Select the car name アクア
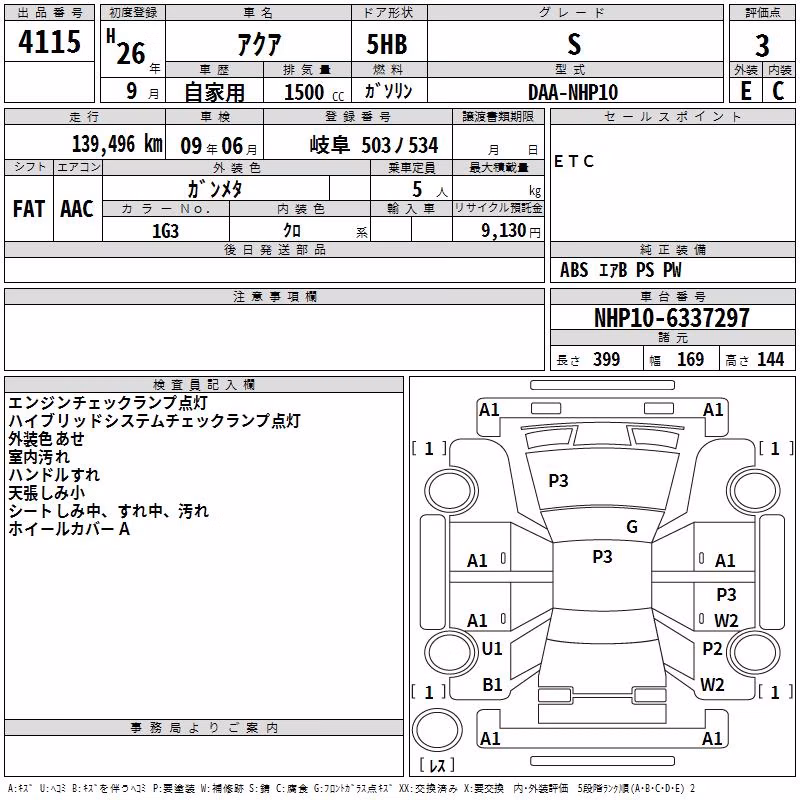The height and width of the screenshot is (800, 800). (x=259, y=44)
